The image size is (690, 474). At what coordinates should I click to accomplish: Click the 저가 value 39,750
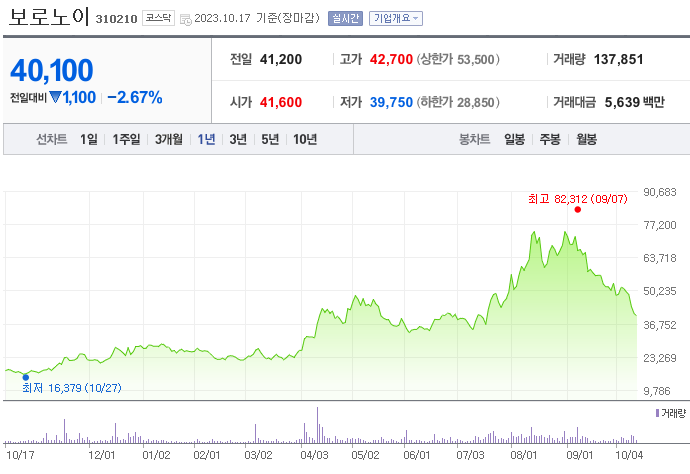pos(391,102)
